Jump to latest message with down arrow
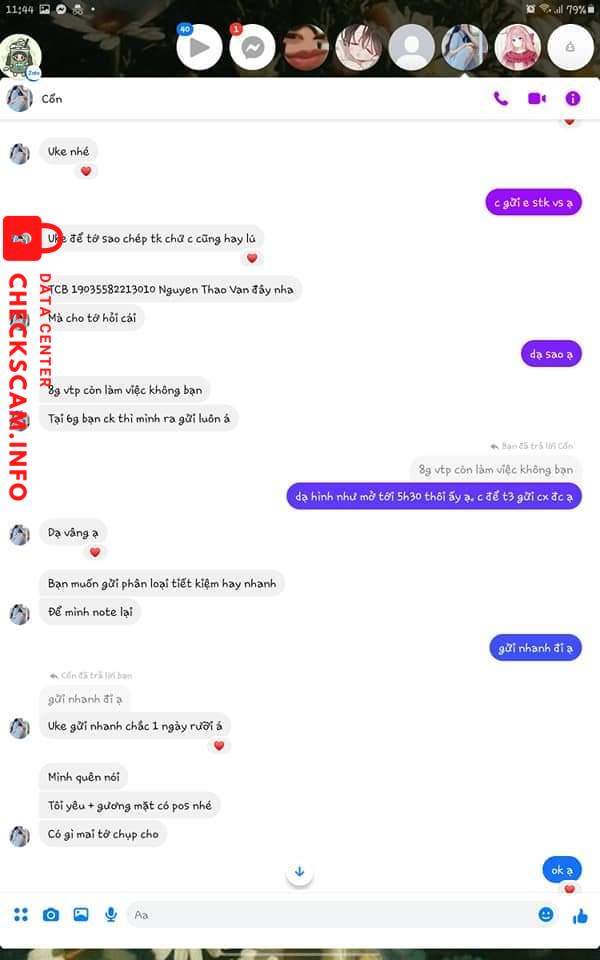The height and width of the screenshot is (960, 600). click(x=299, y=871)
